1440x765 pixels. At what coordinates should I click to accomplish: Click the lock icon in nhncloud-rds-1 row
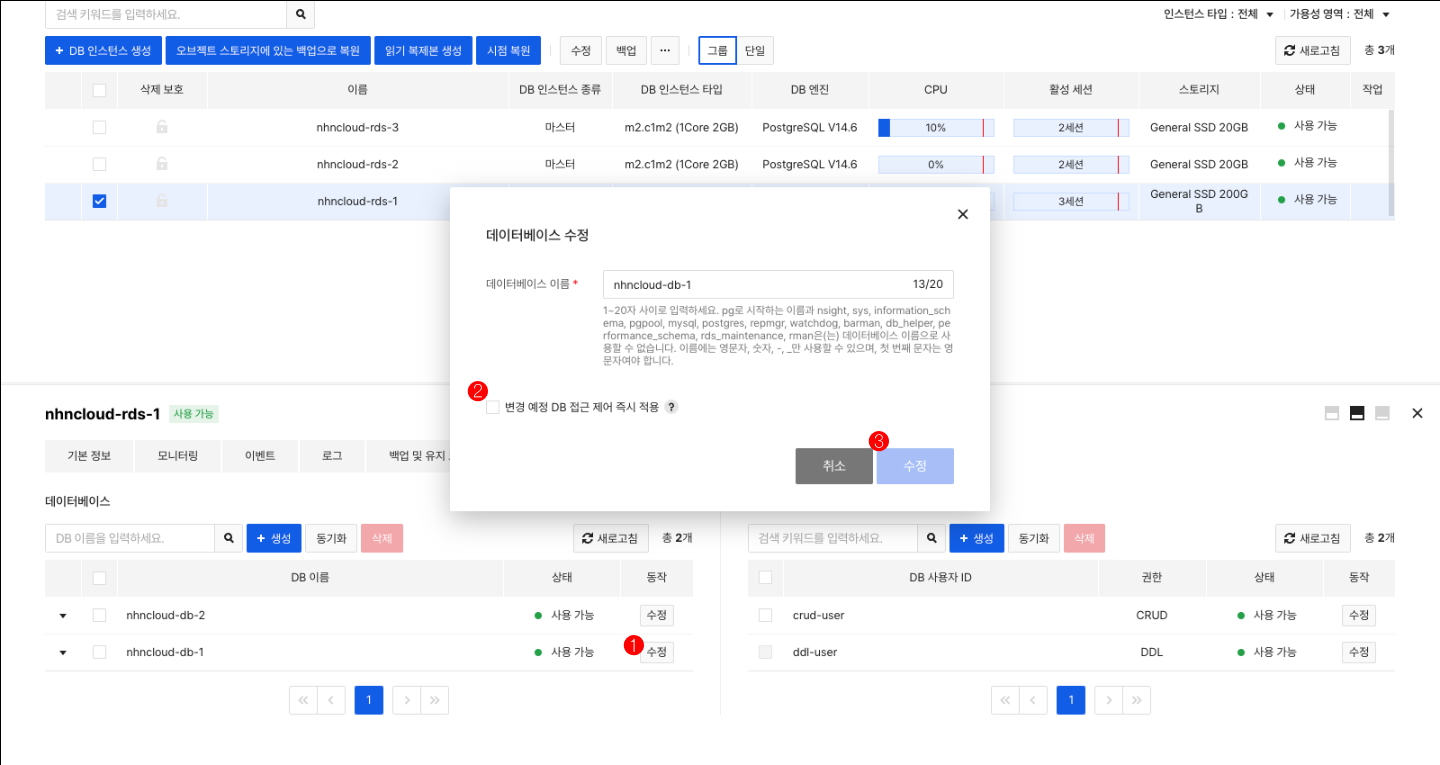(x=162, y=201)
